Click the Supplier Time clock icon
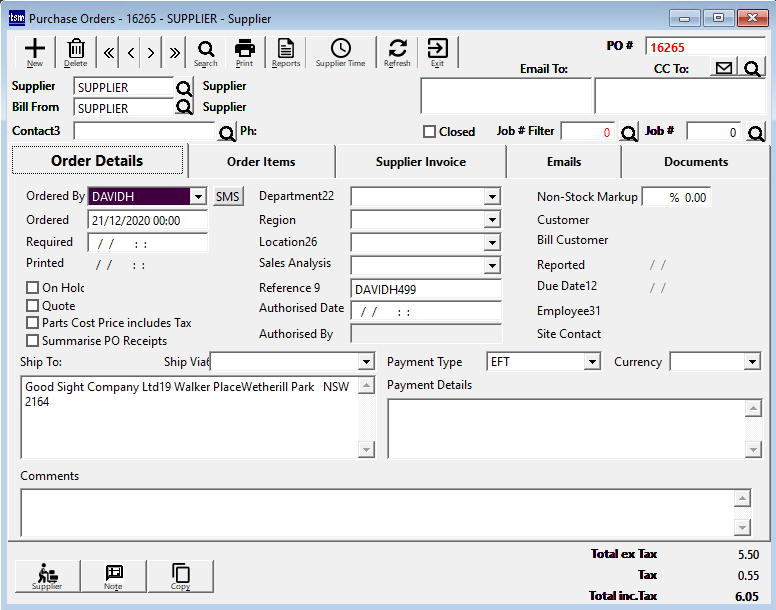 [x=341, y=50]
